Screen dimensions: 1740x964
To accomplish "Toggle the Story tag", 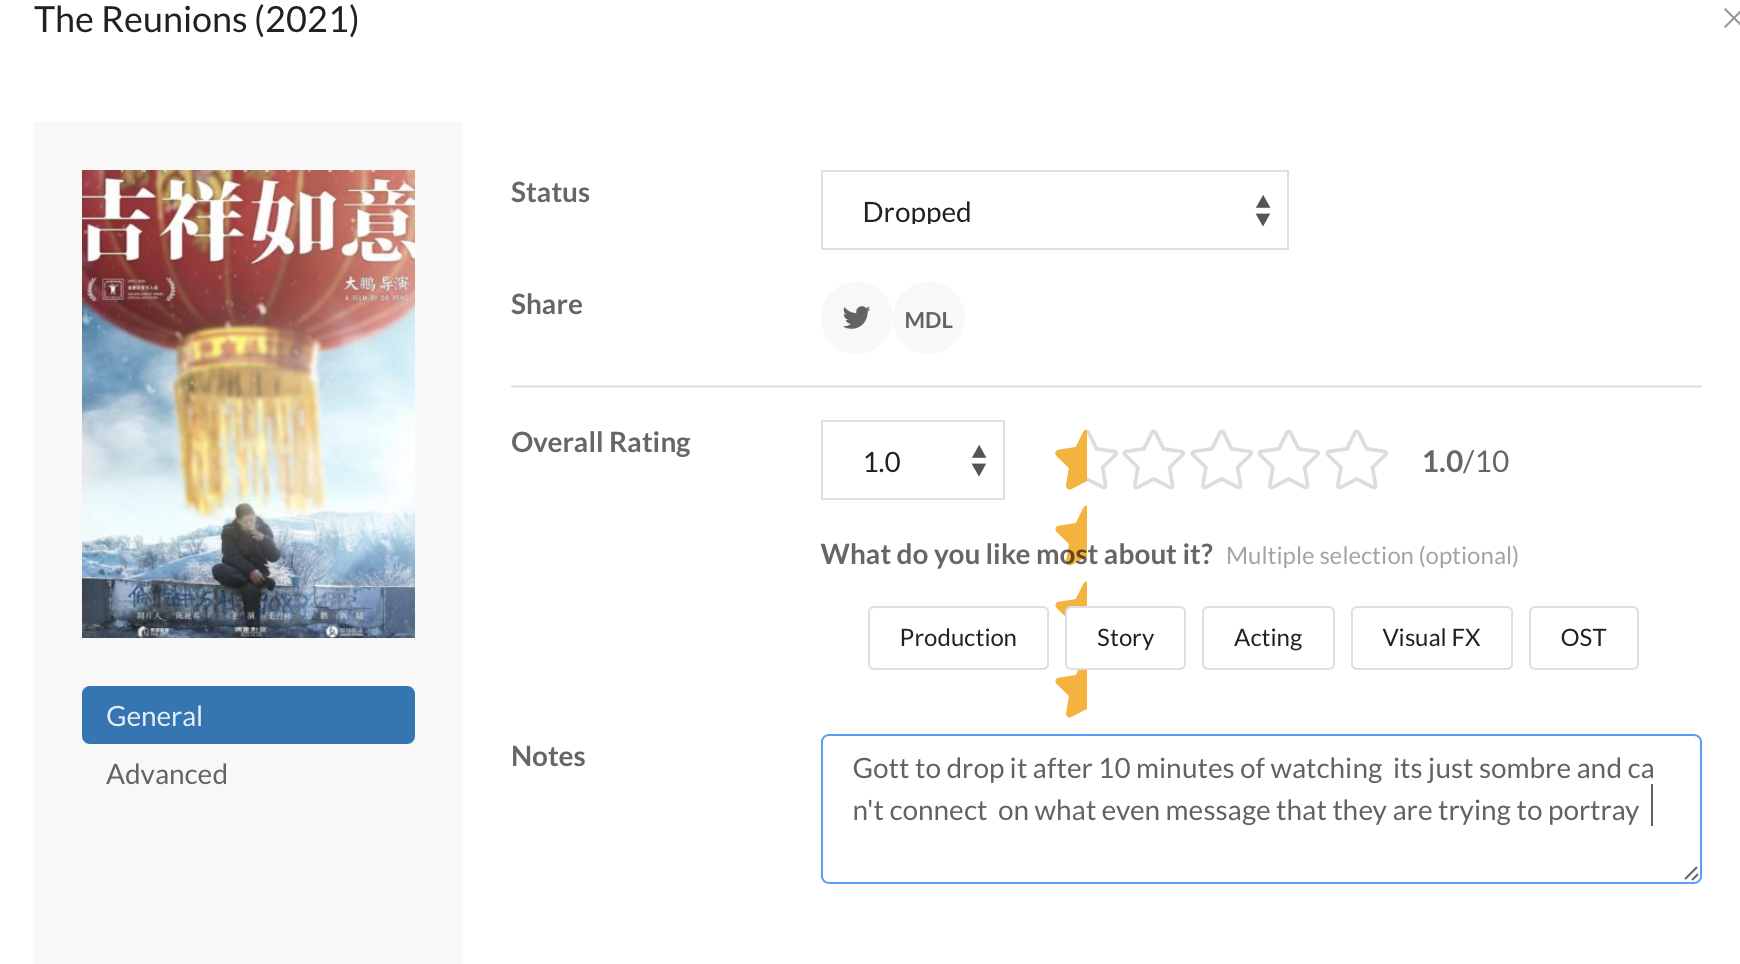I will [x=1125, y=638].
